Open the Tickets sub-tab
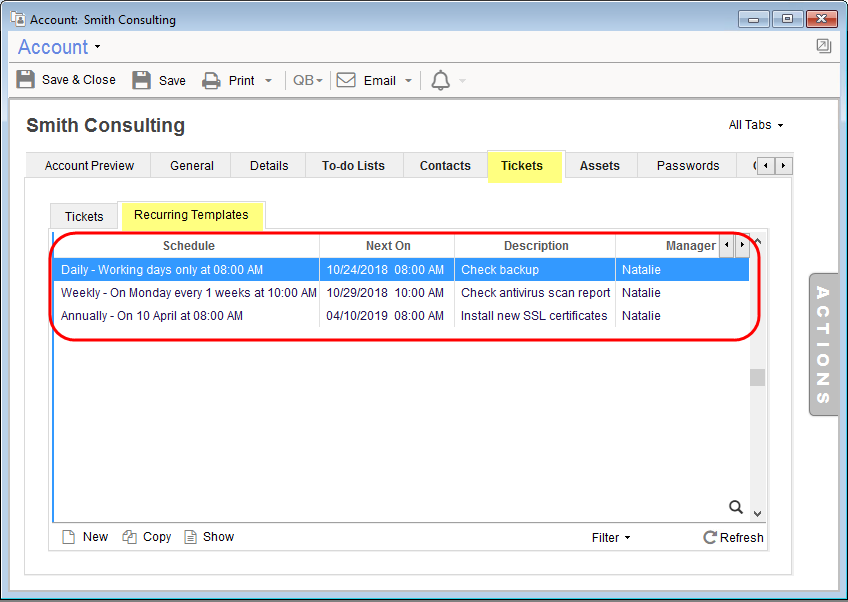The image size is (848, 602). coord(84,216)
